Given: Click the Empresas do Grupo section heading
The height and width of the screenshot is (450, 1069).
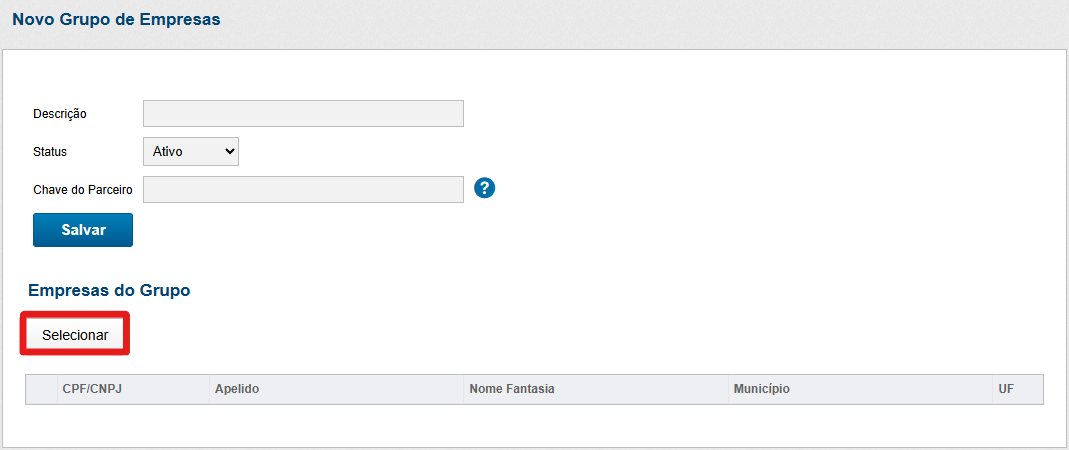Looking at the screenshot, I should click(x=109, y=291).
